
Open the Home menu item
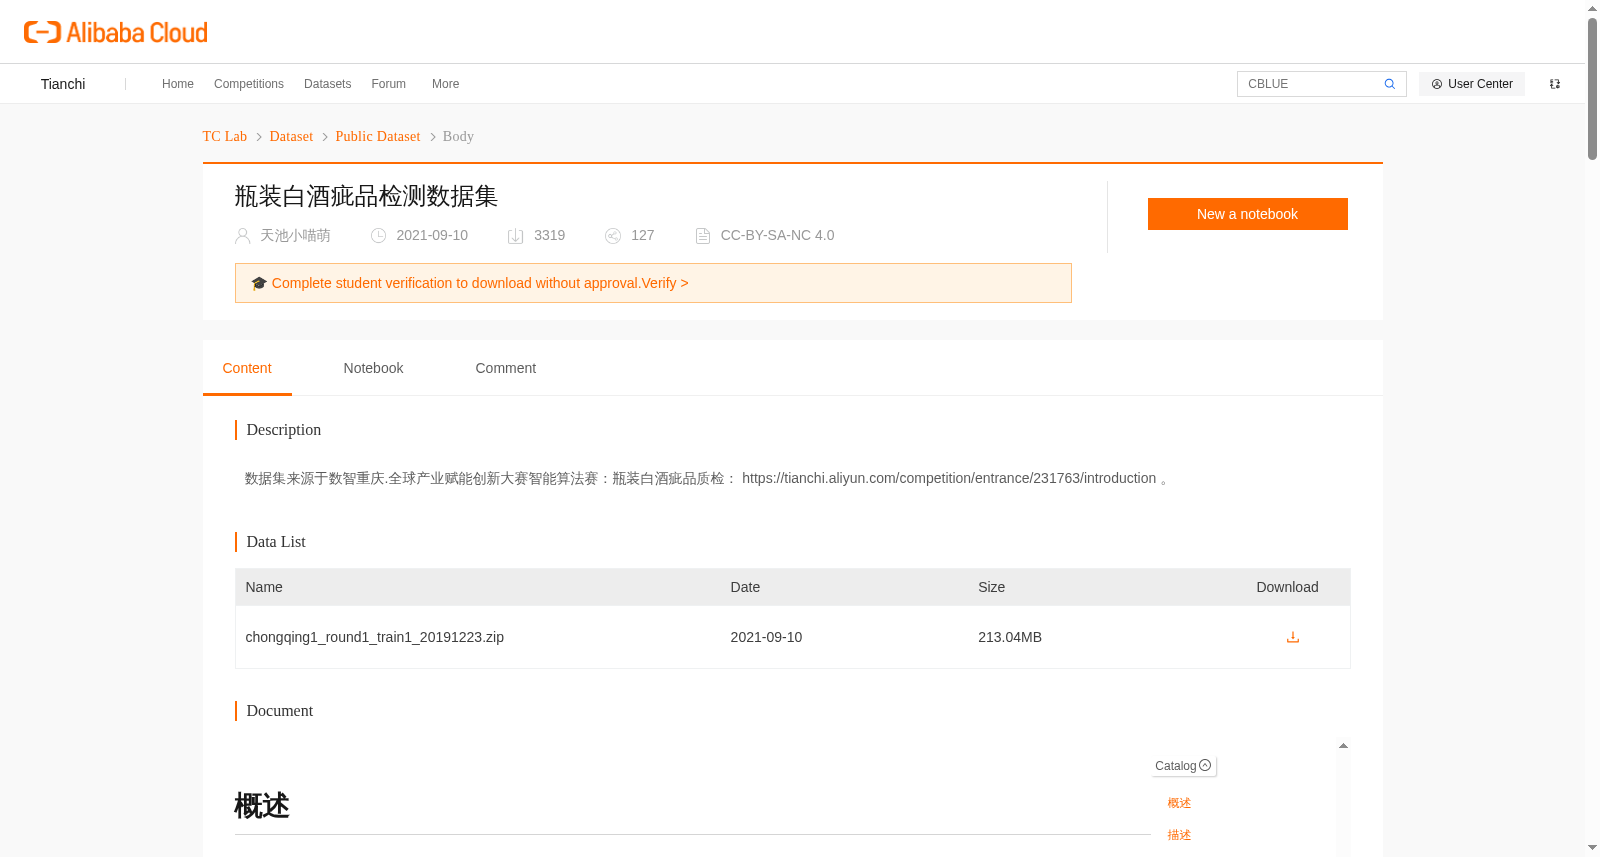coord(178,84)
